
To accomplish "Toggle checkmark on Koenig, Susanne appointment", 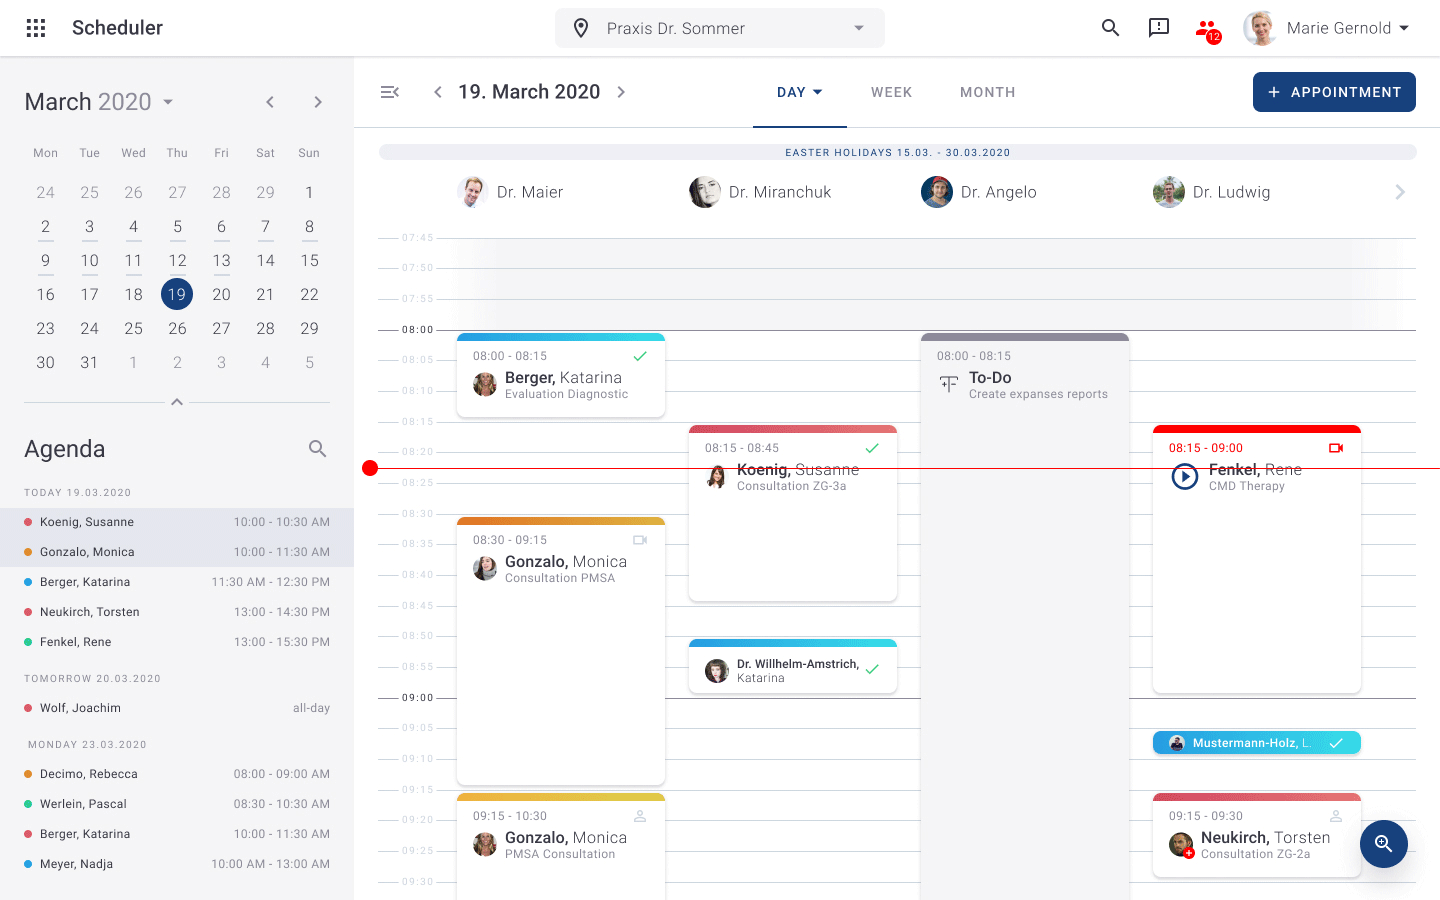I will (x=872, y=448).
